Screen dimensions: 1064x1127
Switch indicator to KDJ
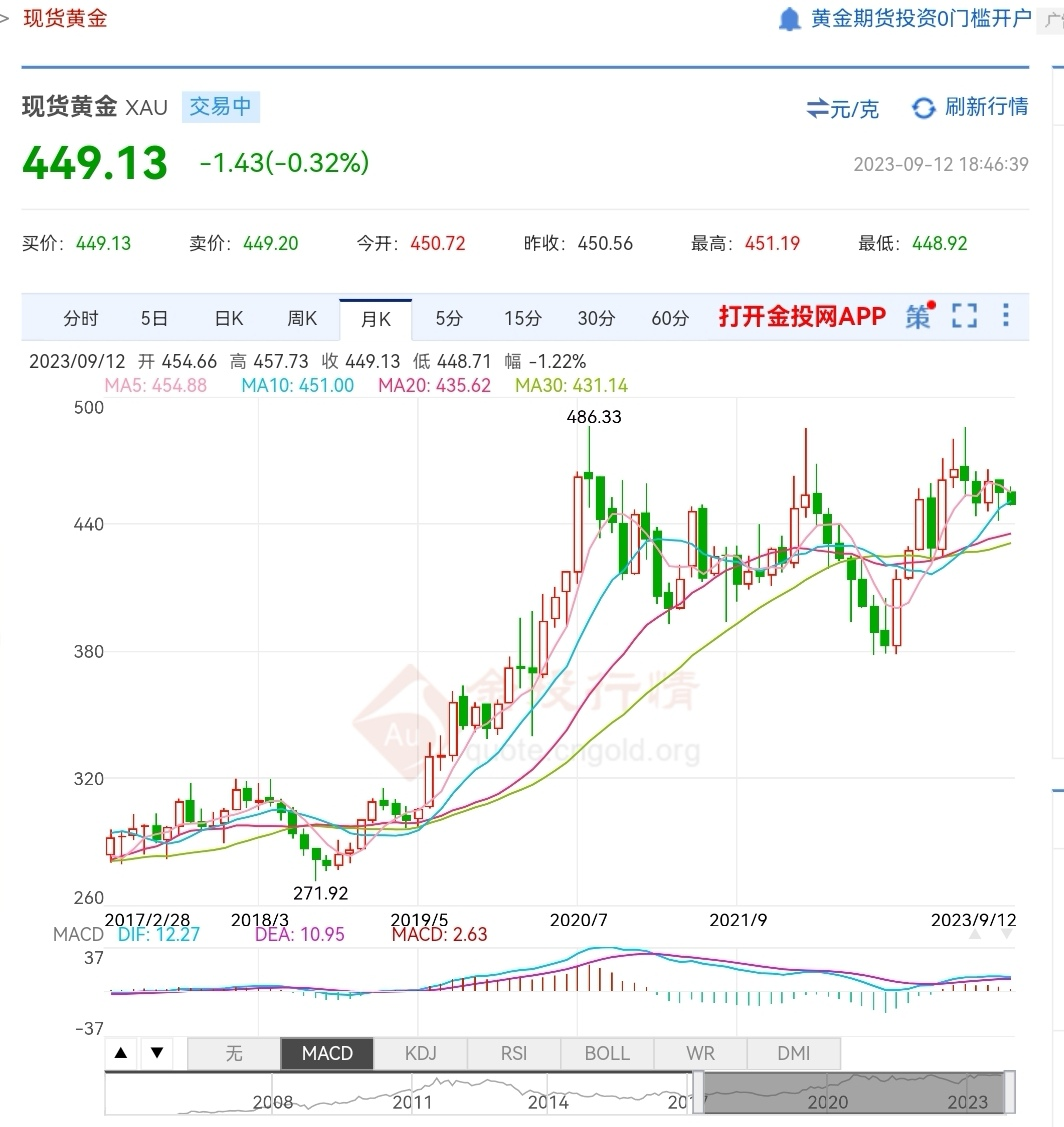pyautogui.click(x=420, y=1053)
